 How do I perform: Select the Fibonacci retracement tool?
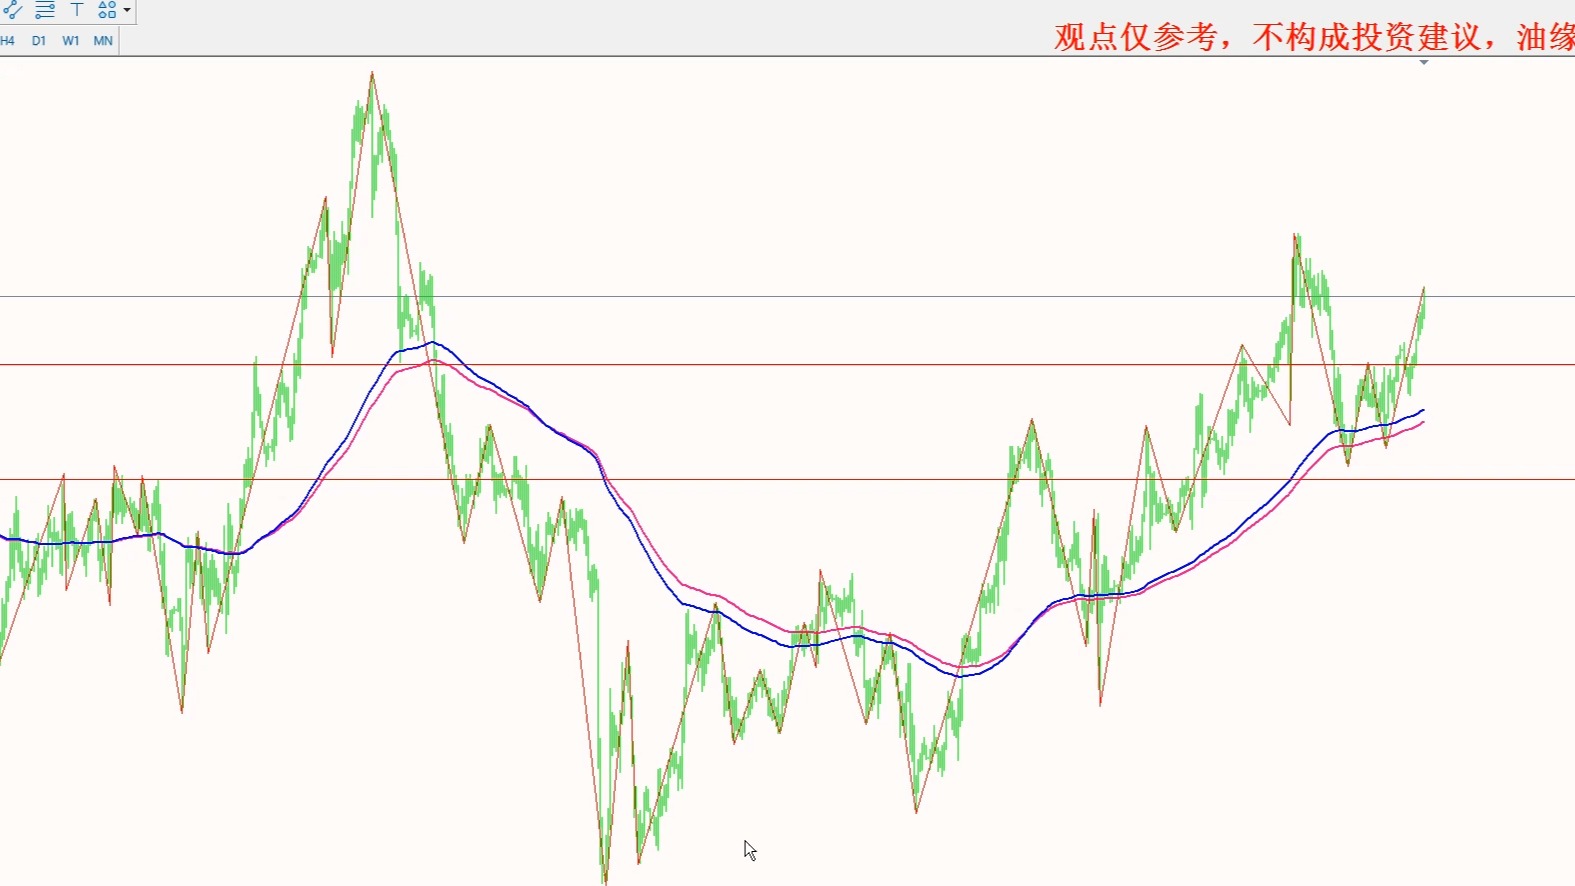(45, 10)
